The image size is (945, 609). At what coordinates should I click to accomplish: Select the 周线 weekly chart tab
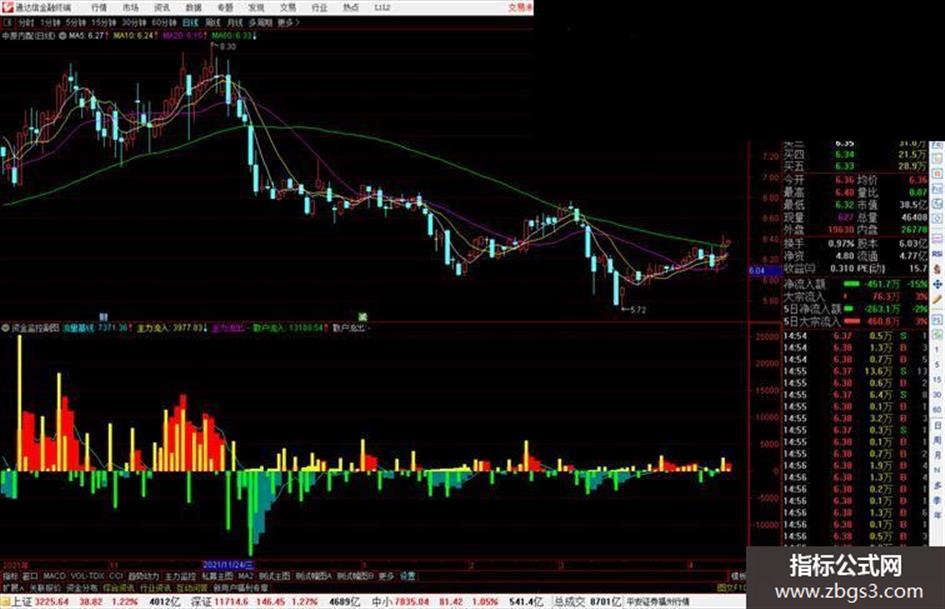[x=213, y=22]
